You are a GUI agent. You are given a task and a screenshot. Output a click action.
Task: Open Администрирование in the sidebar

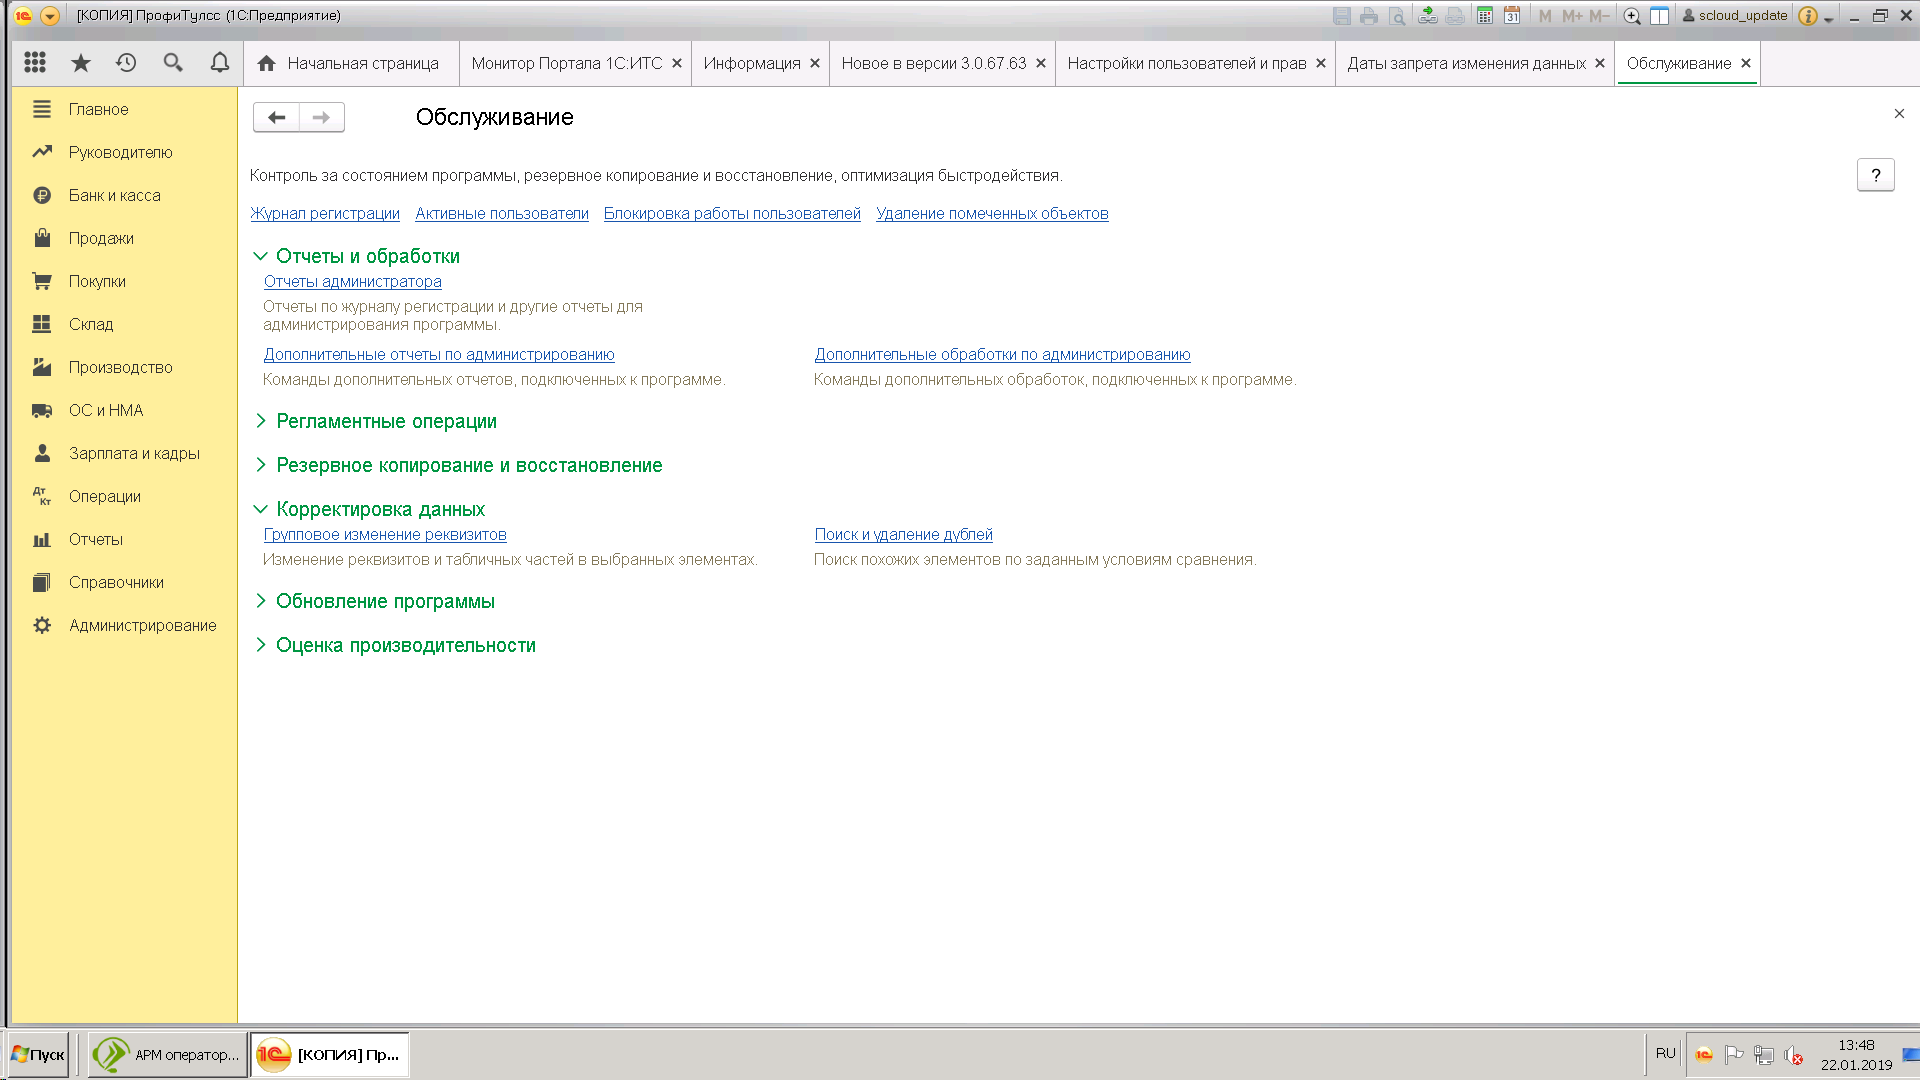click(x=142, y=626)
